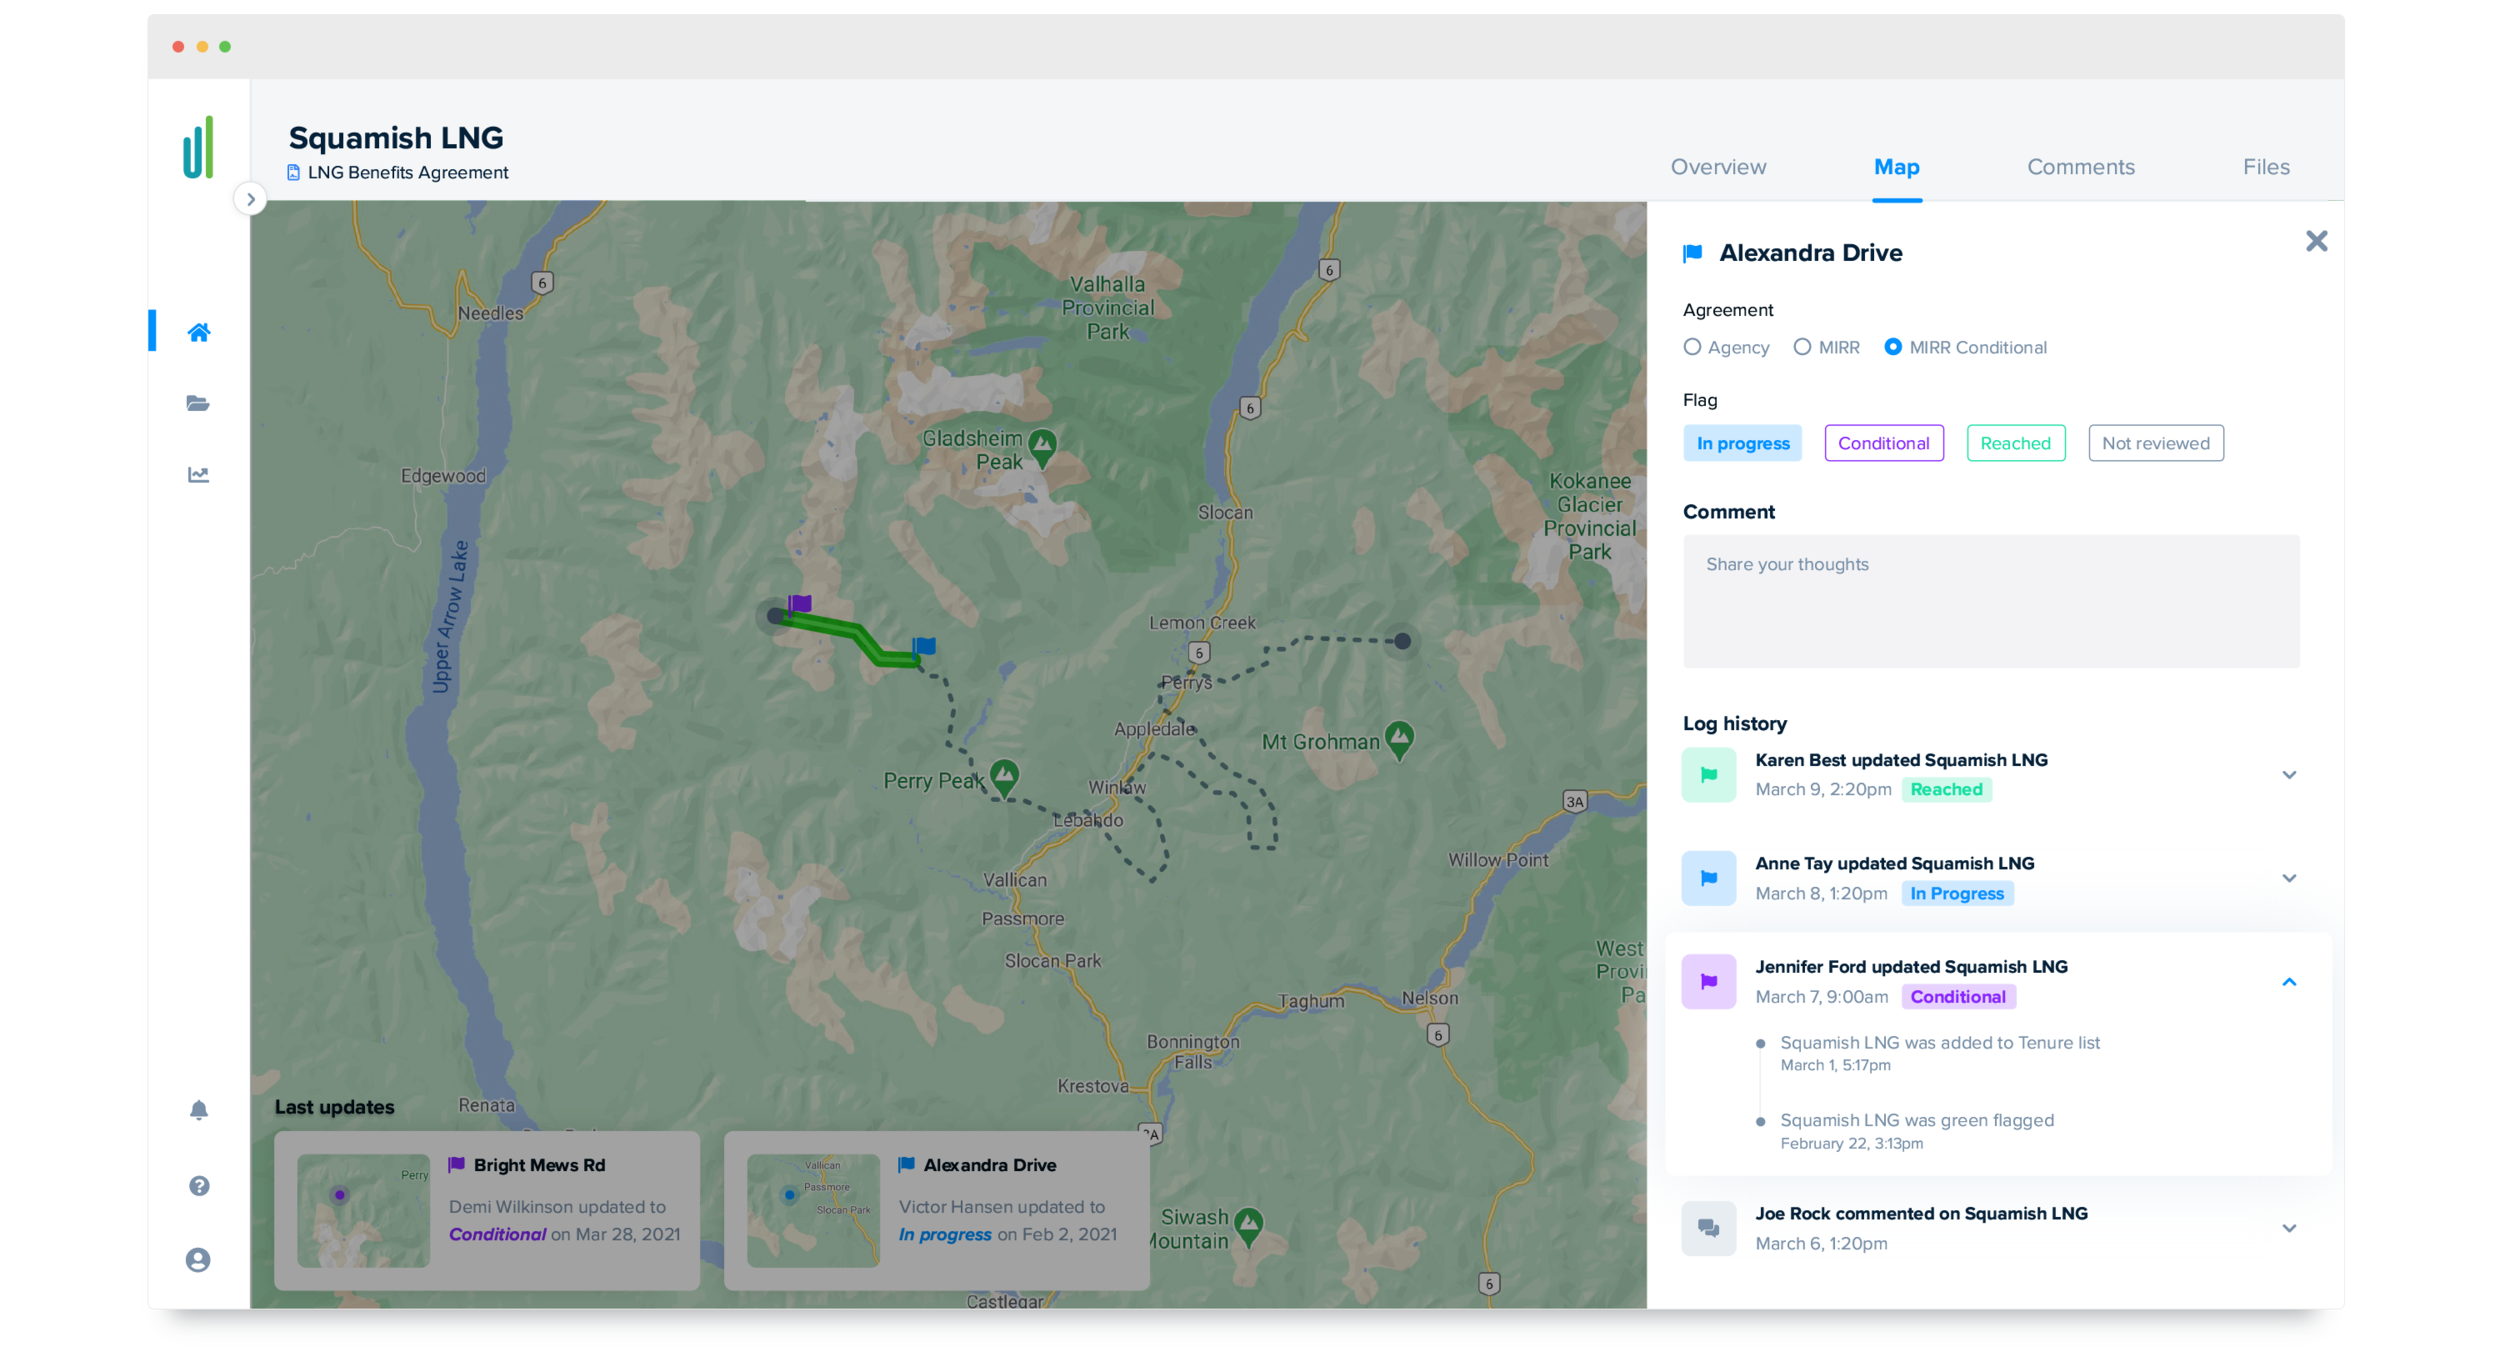The height and width of the screenshot is (1347, 2500).
Task: Select the MIRR radio button
Action: point(1826,347)
